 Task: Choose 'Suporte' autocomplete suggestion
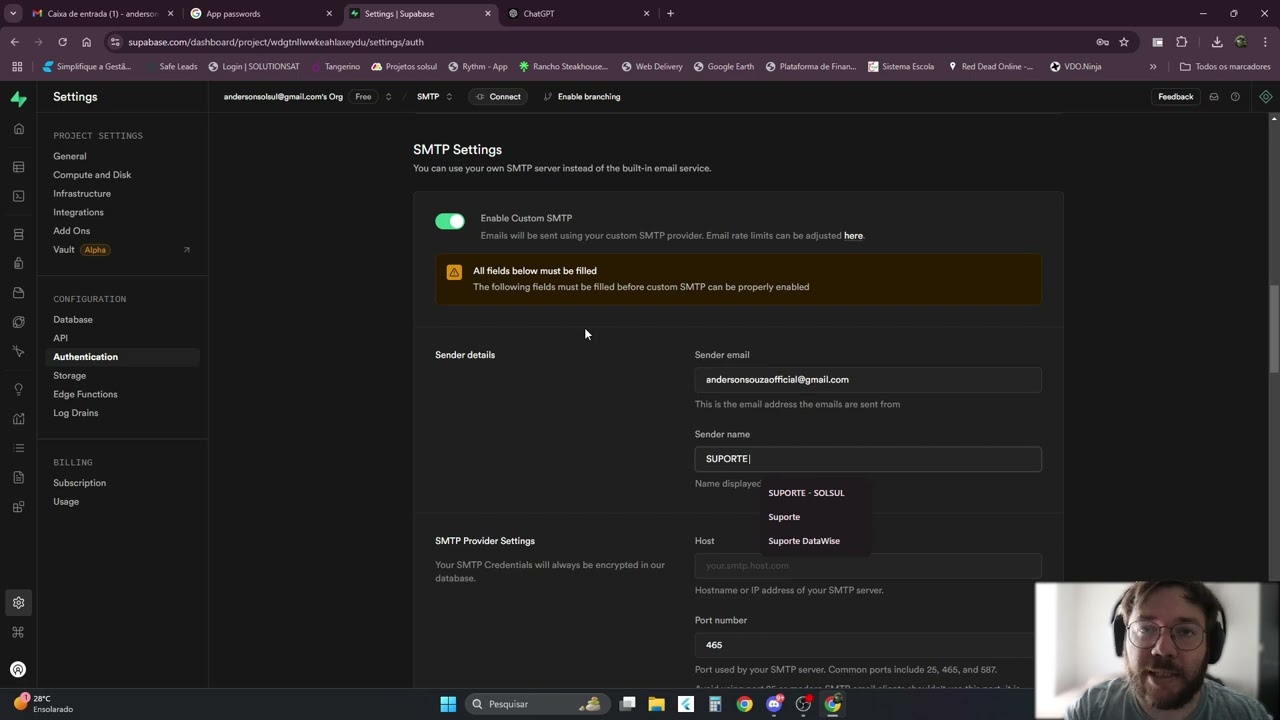pyautogui.click(x=784, y=517)
